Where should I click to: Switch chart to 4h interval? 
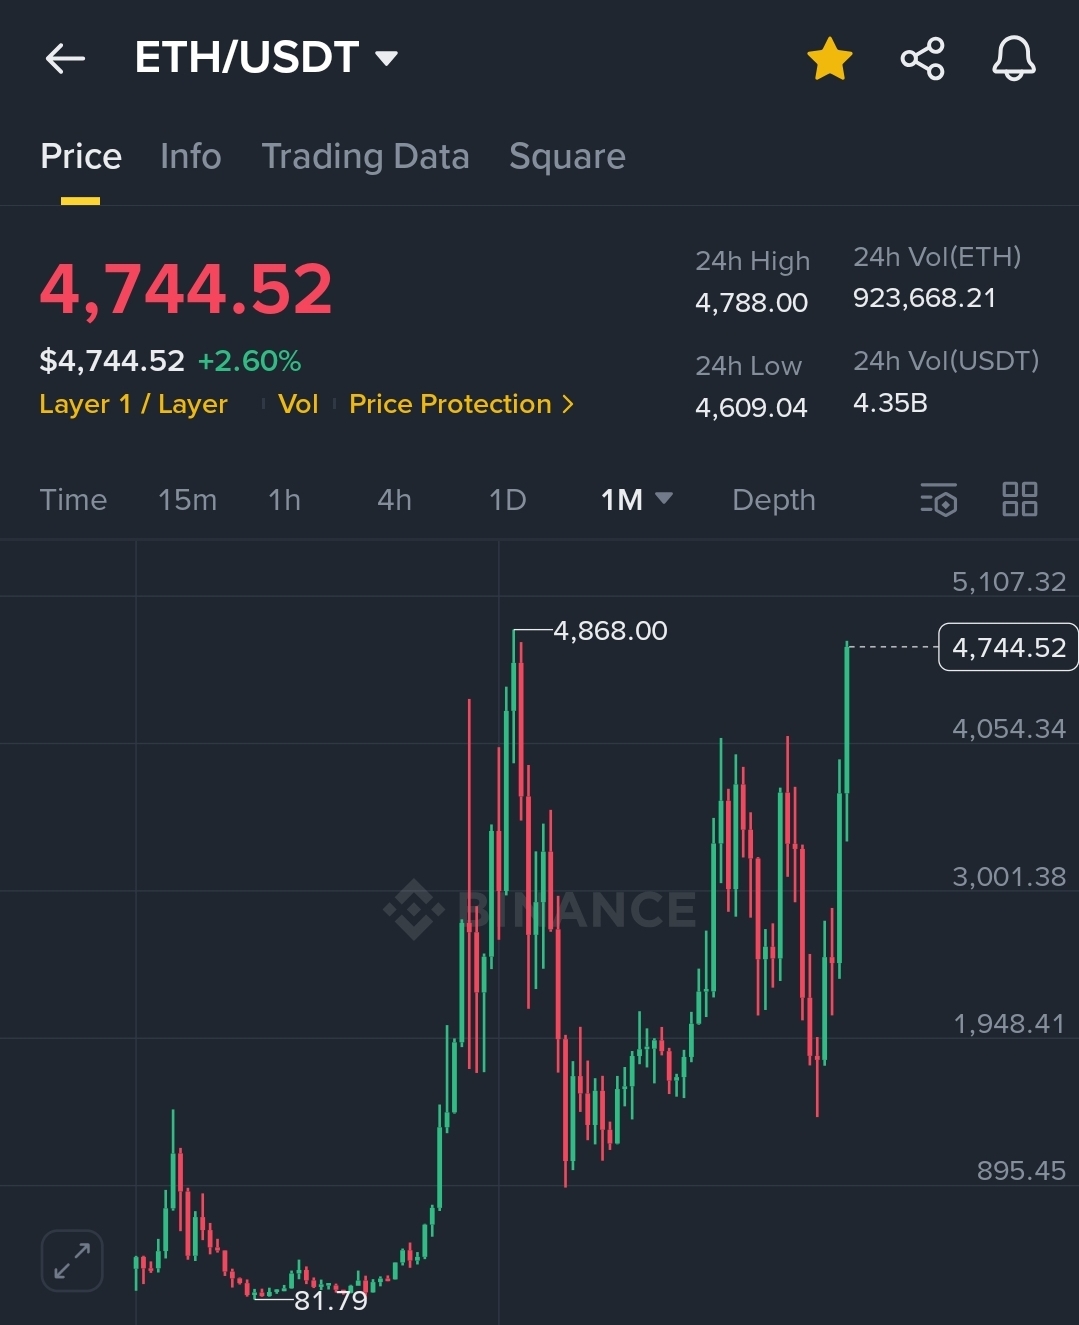tap(394, 500)
